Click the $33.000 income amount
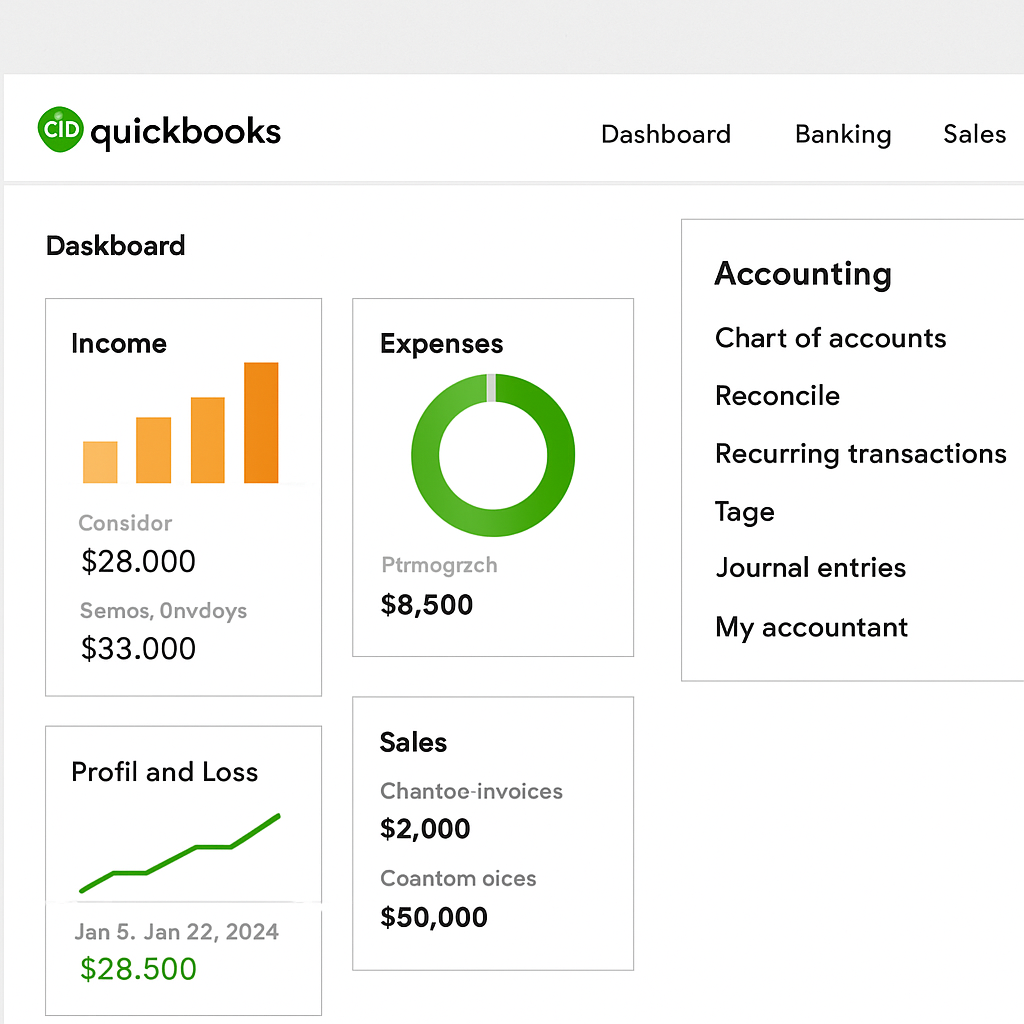 click(138, 648)
